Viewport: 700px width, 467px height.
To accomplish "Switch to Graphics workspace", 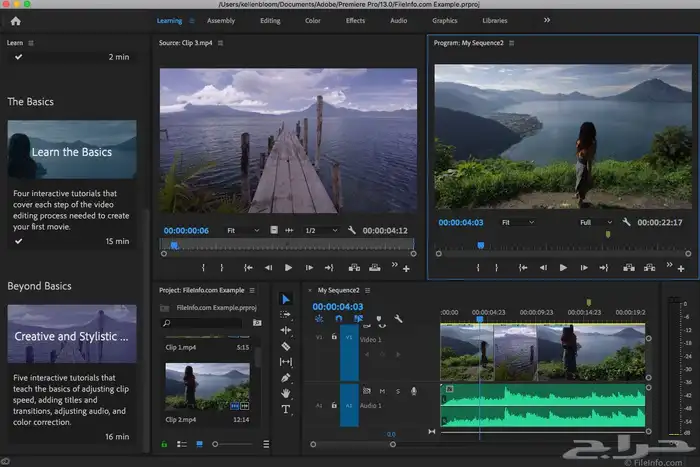I will click(x=445, y=21).
